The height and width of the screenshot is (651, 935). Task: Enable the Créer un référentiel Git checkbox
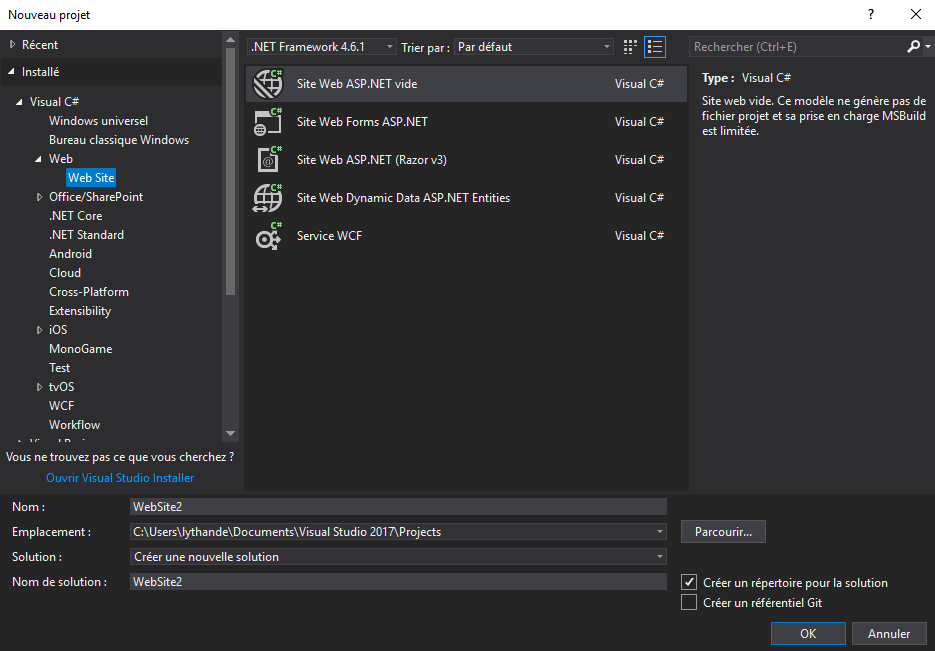(x=689, y=603)
